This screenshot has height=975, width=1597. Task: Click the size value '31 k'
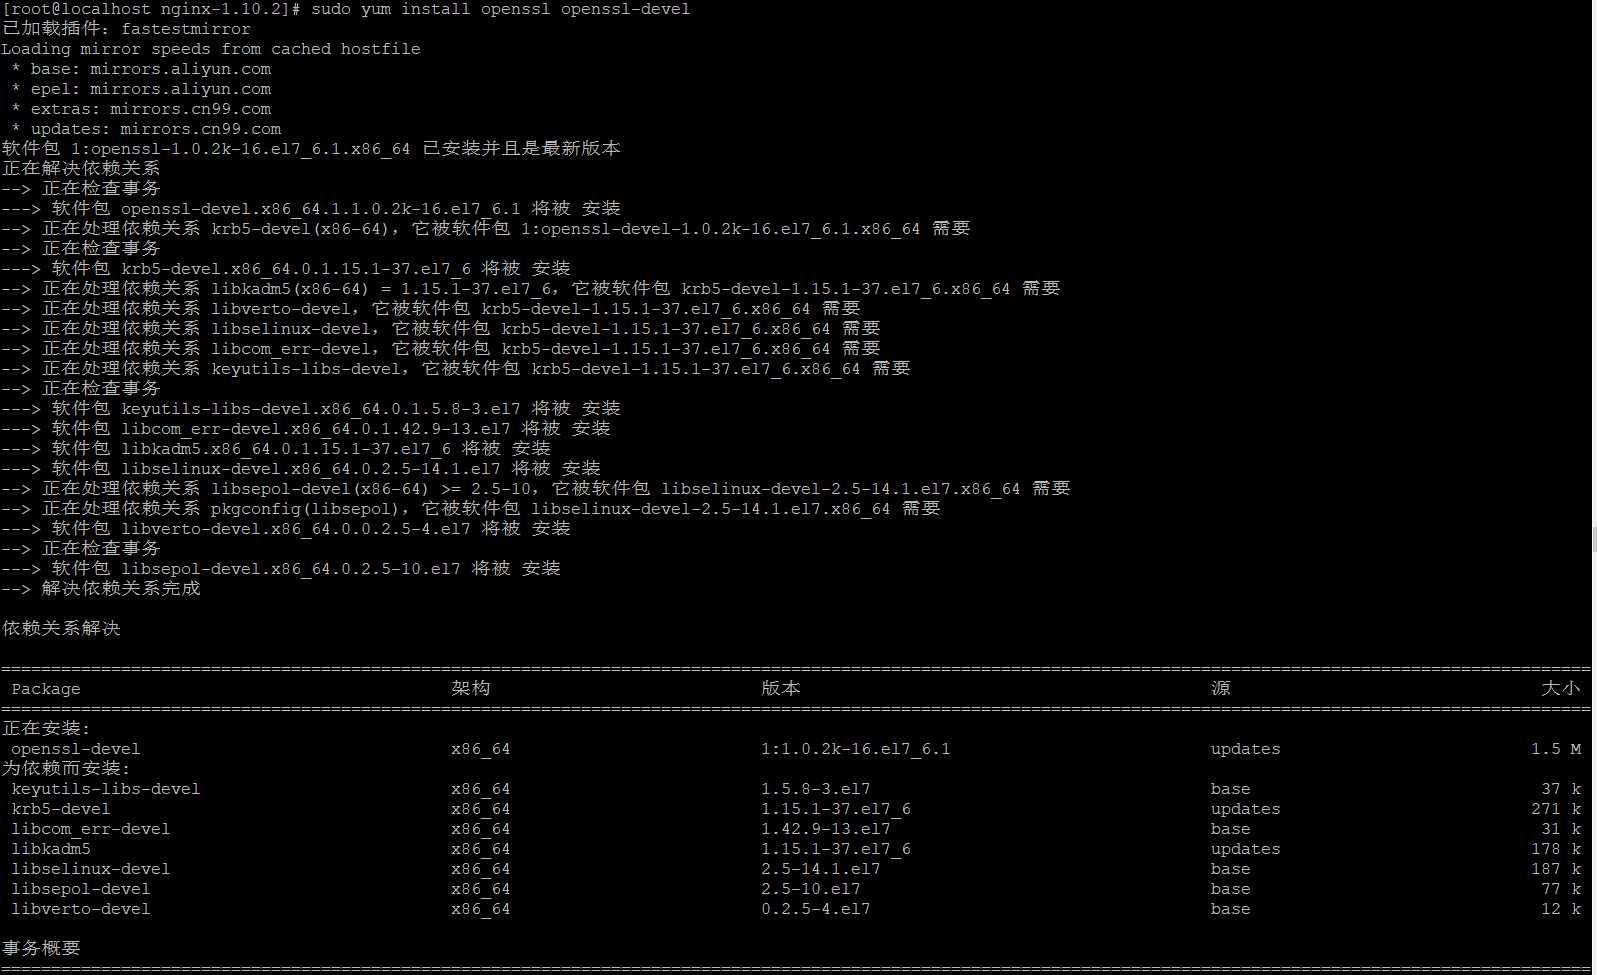point(1561,829)
